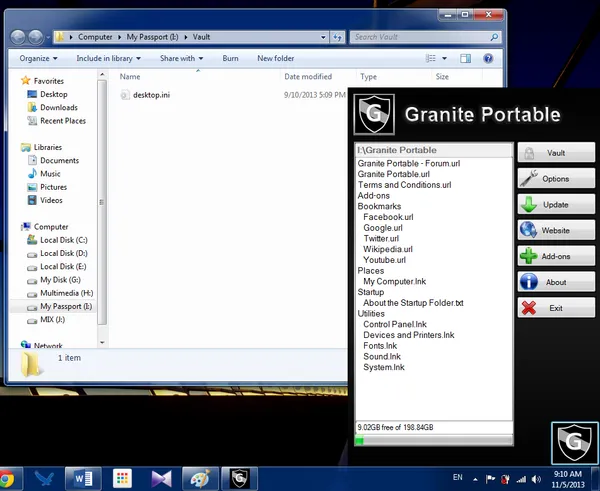Open the address bar history dropdown

(323, 37)
